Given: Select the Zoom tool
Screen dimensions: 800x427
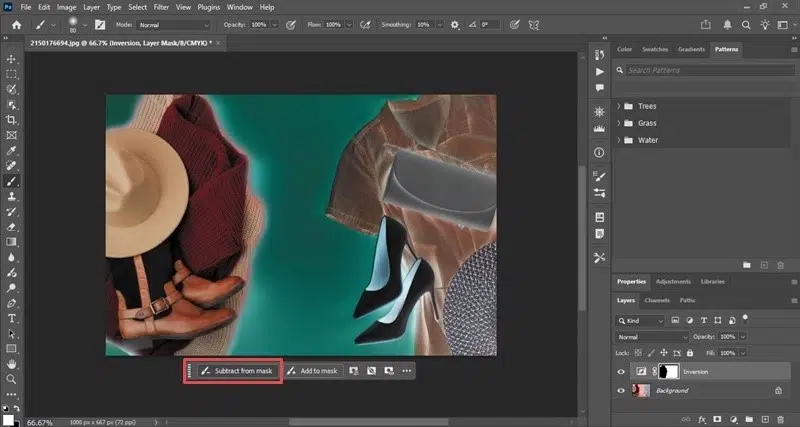Looking at the screenshot, I should point(11,379).
